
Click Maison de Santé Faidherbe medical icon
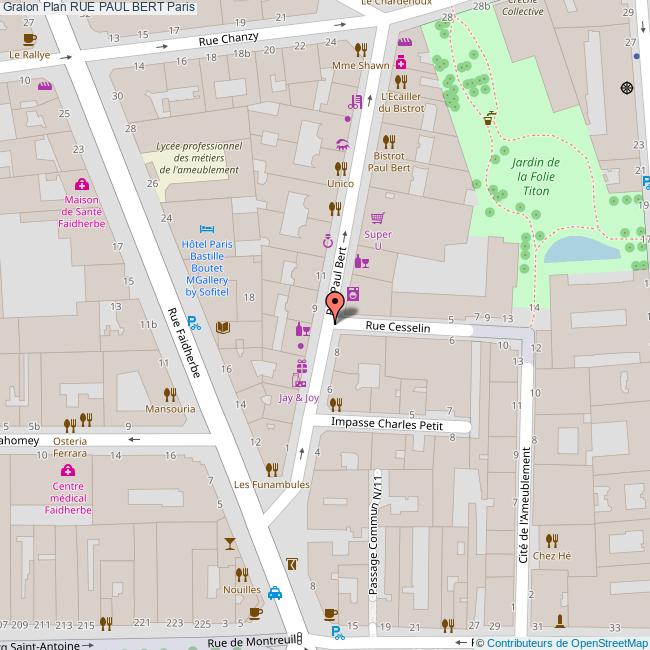coord(82,184)
